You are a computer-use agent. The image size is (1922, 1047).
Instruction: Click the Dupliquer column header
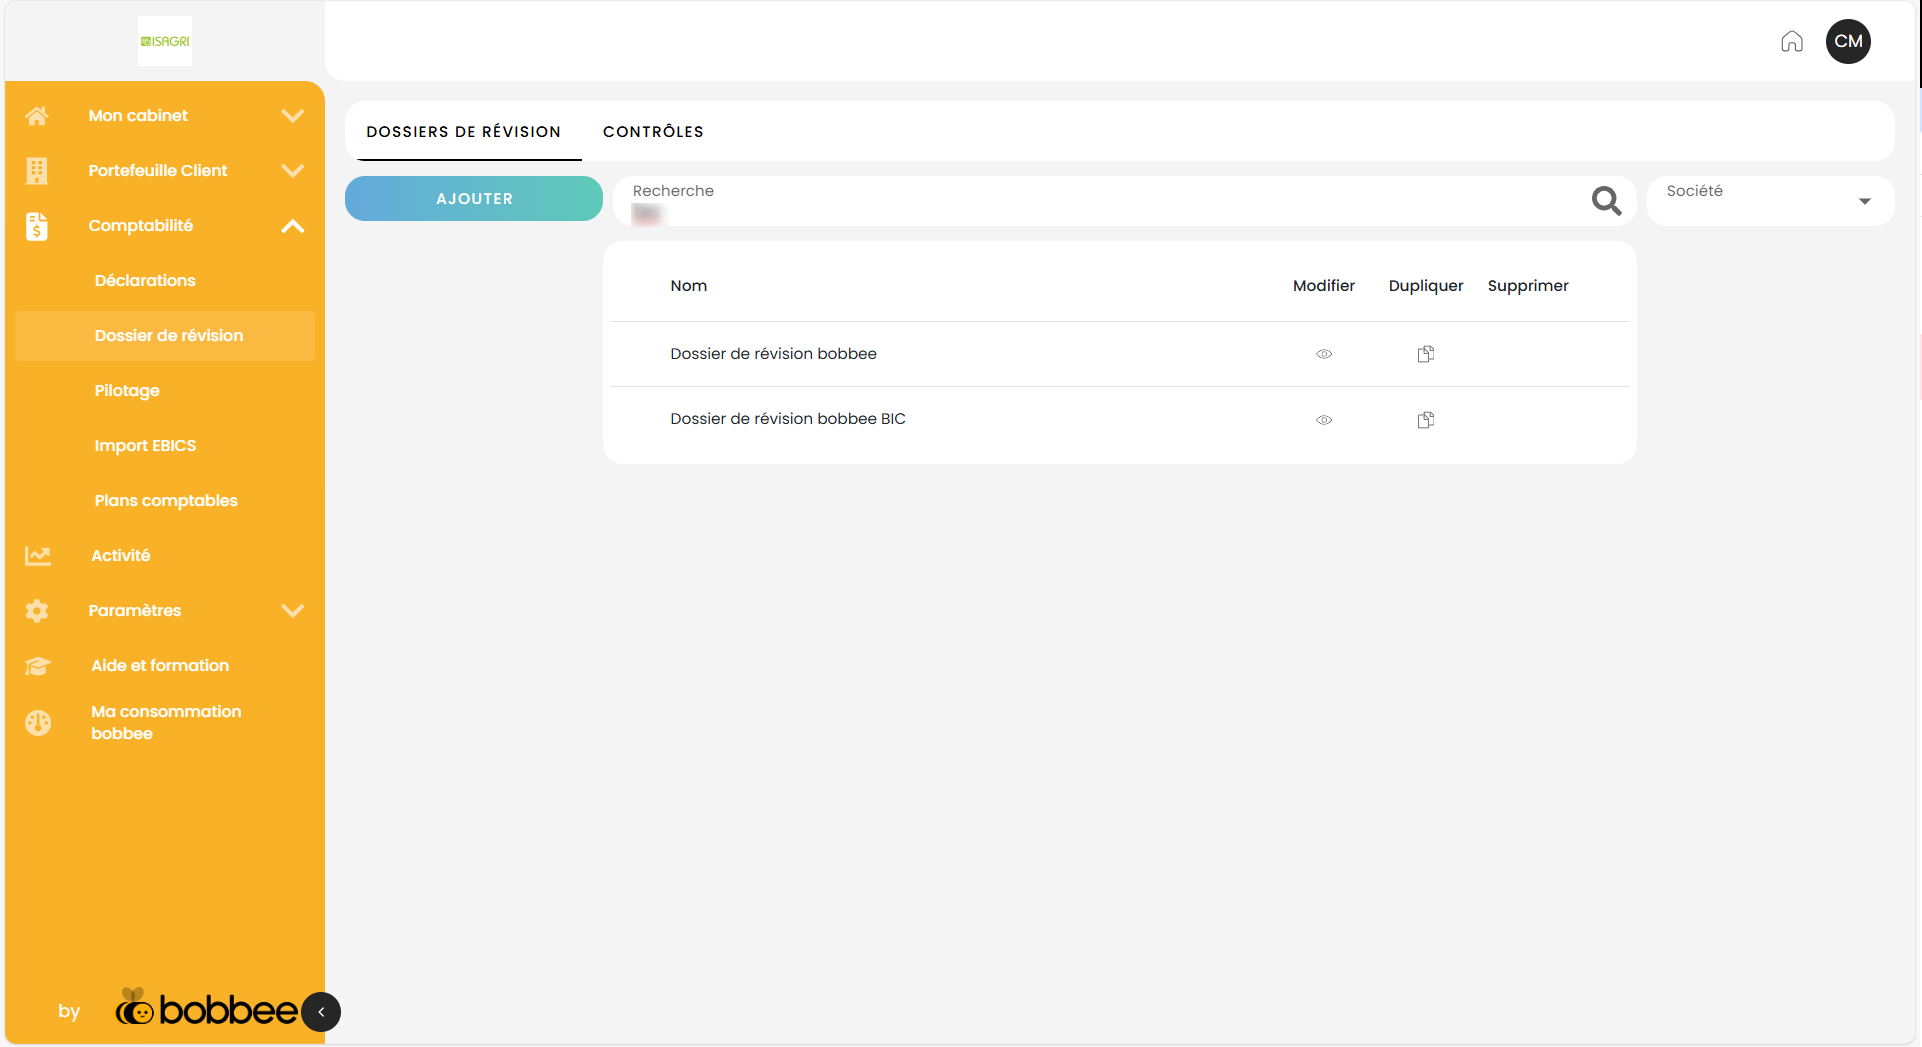pos(1426,286)
